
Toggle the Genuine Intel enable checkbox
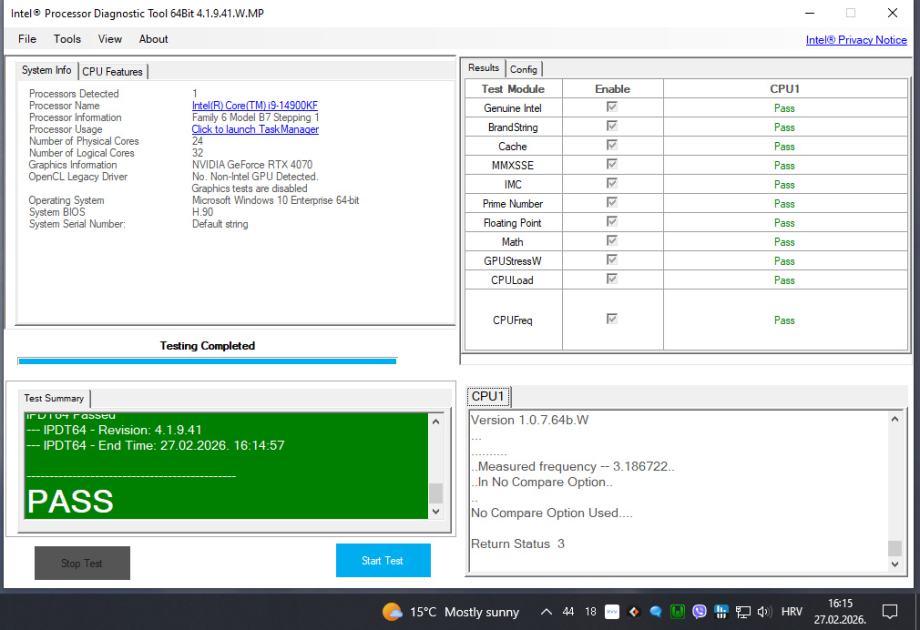click(x=612, y=108)
